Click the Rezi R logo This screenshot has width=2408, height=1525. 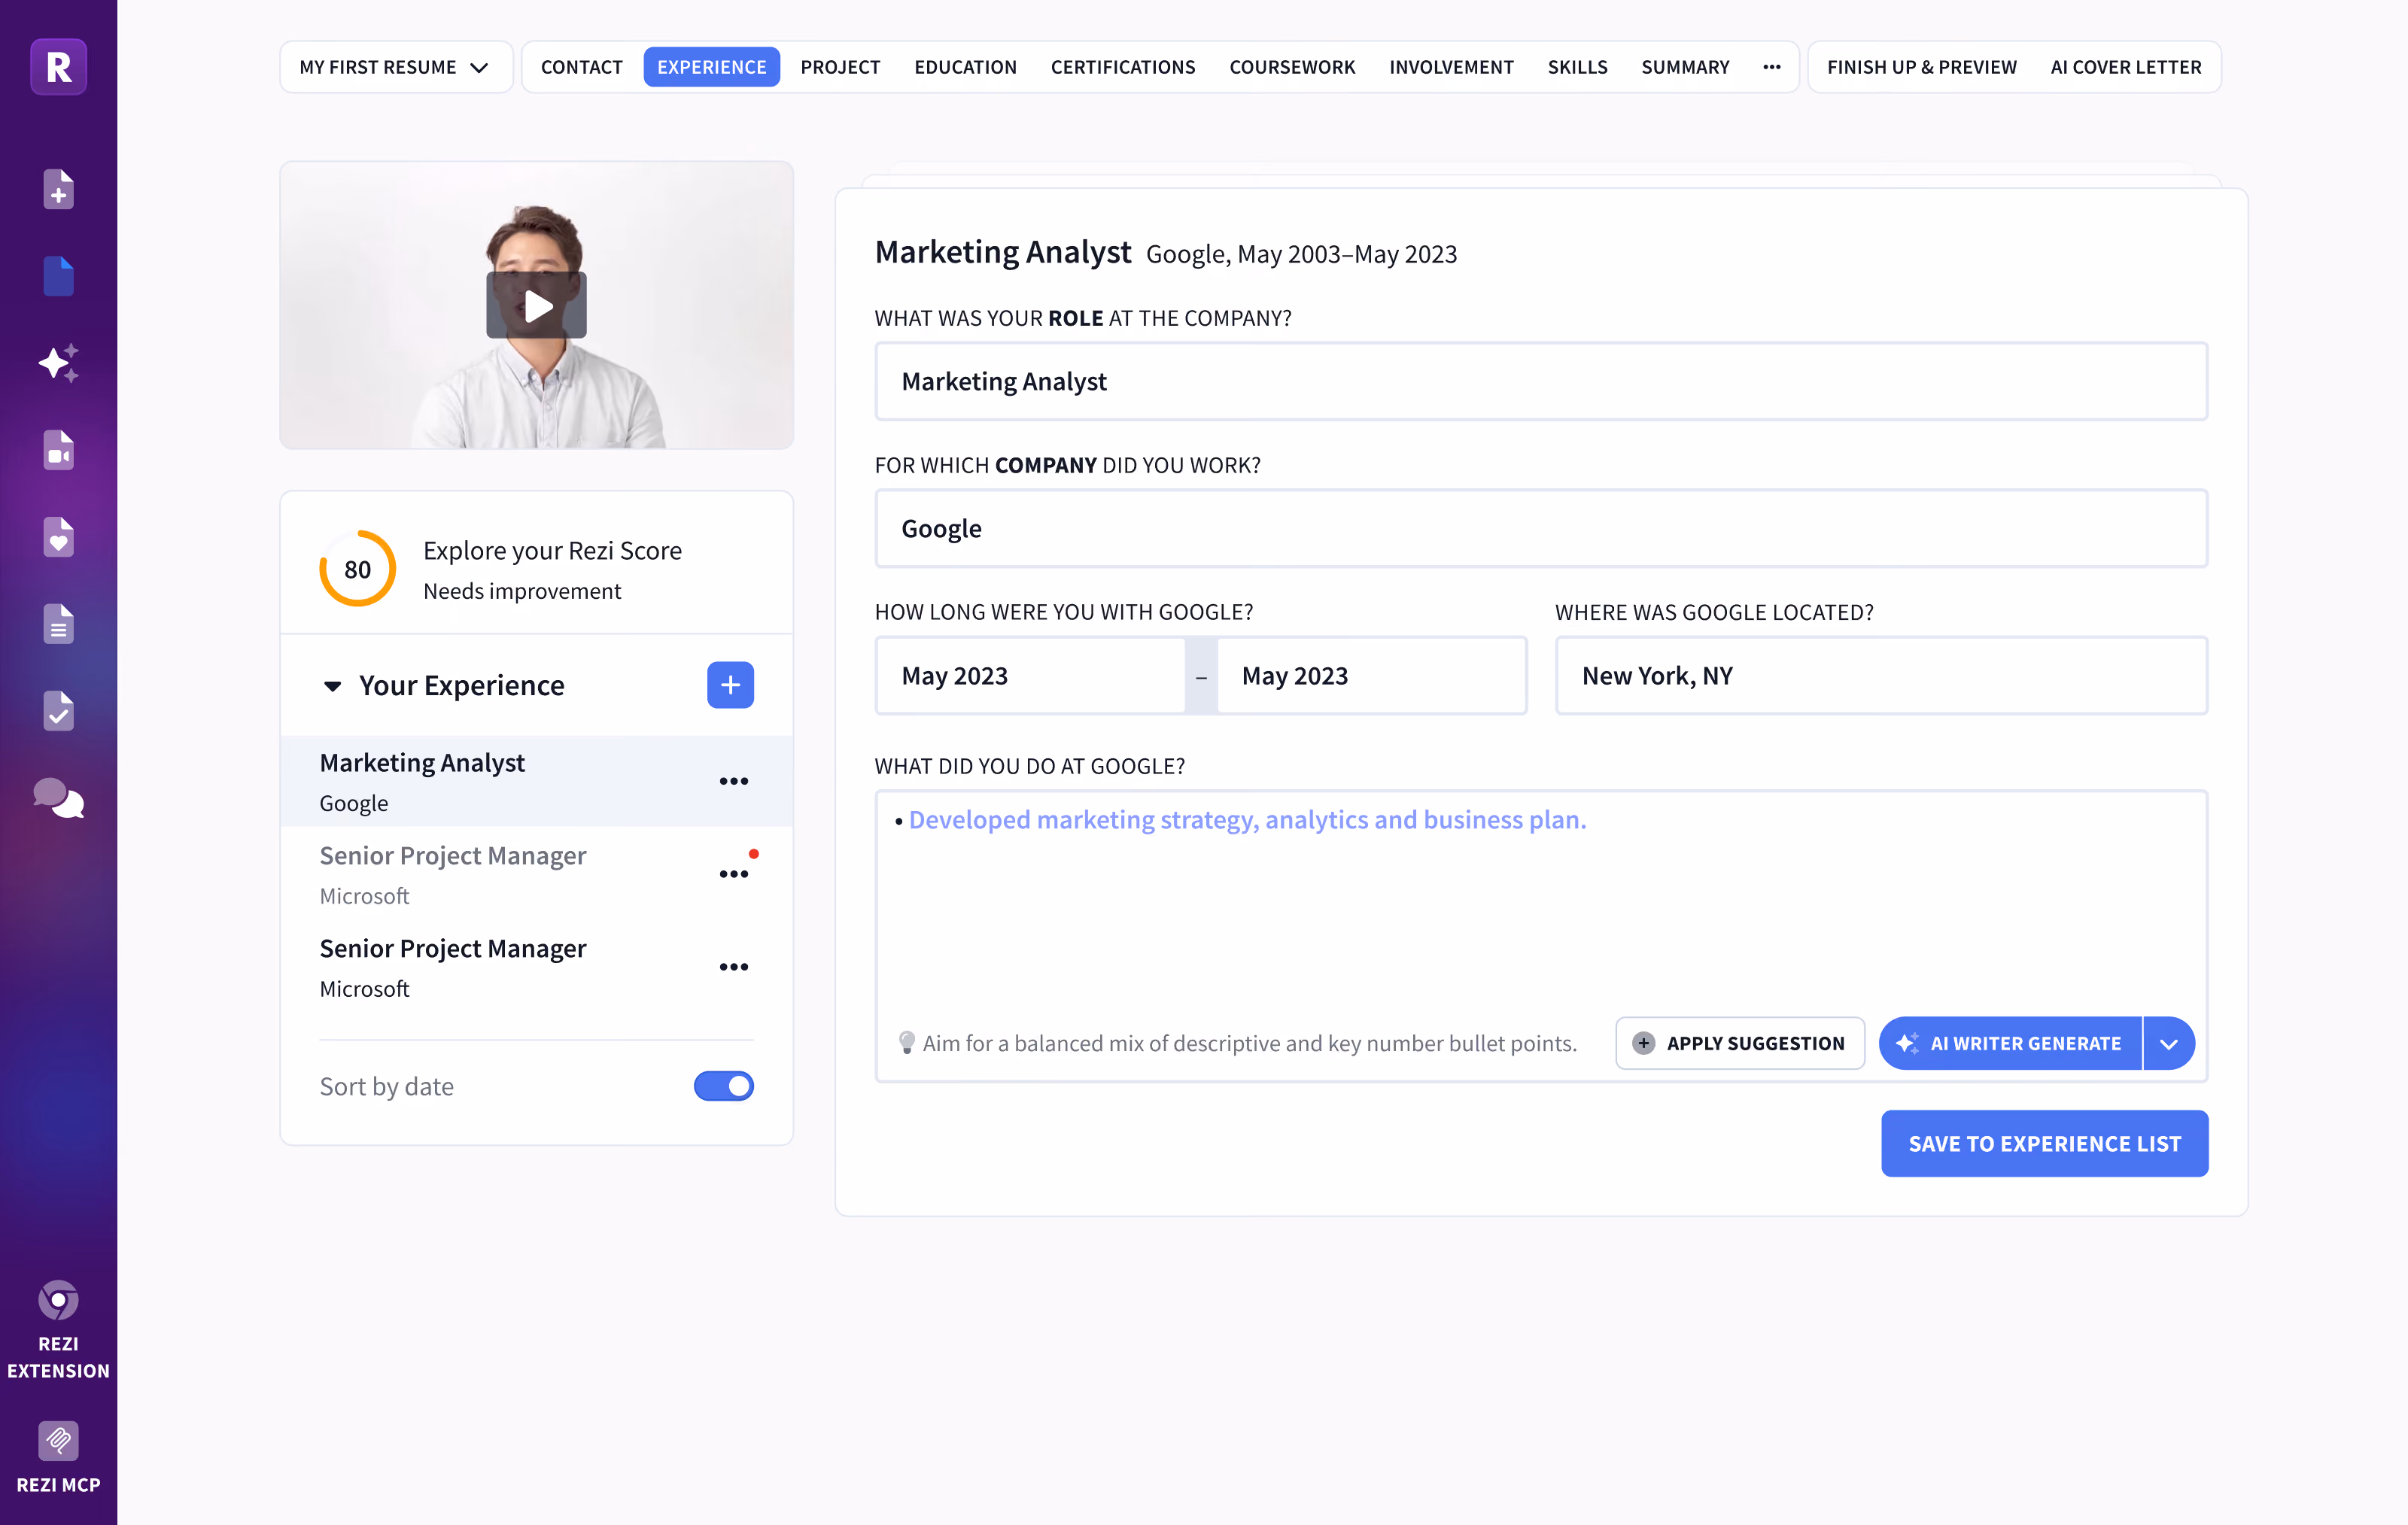(58, 67)
